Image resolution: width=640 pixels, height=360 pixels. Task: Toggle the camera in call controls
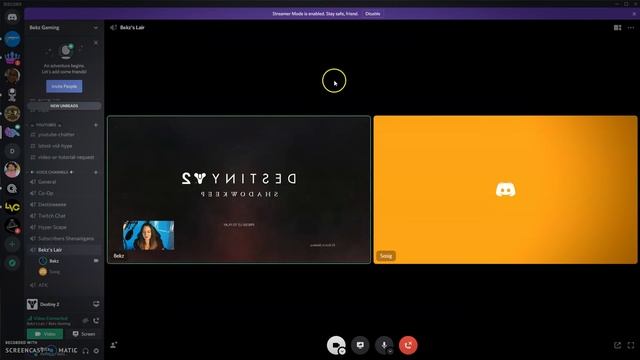[336, 345]
